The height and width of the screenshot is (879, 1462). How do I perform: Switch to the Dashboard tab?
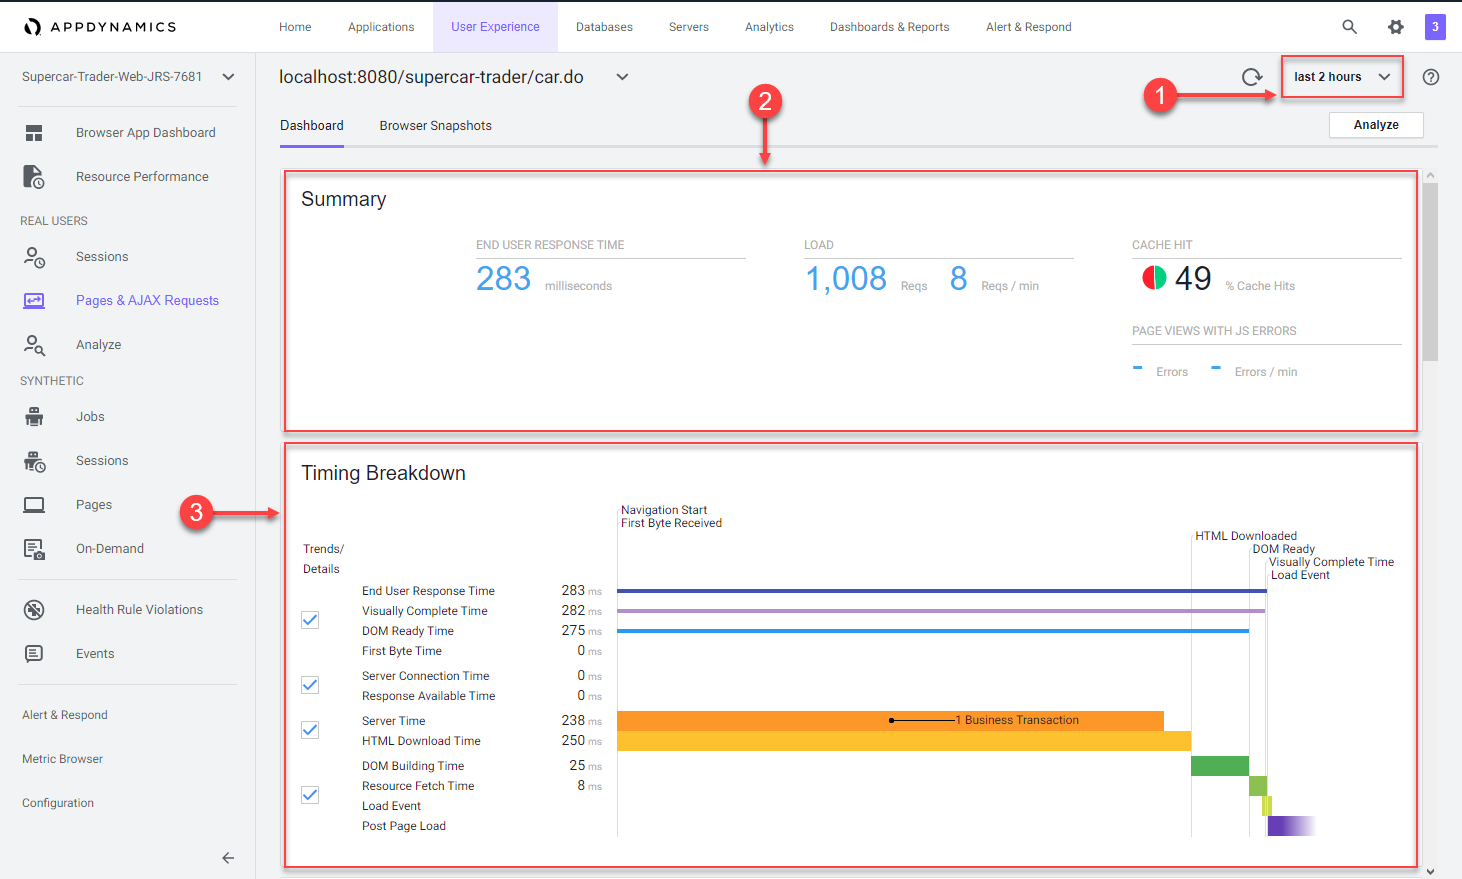[312, 126]
